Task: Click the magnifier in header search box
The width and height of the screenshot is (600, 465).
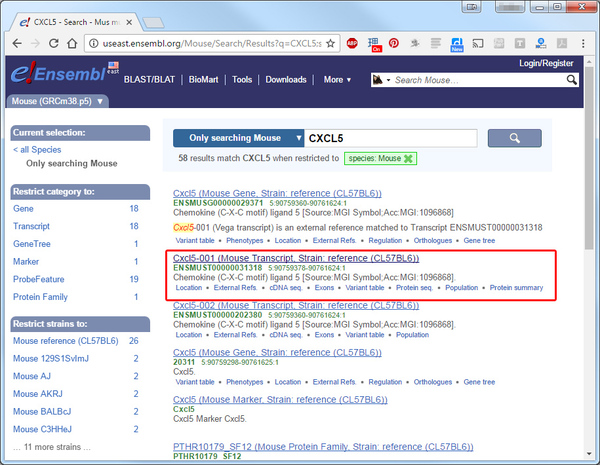Action: click(571, 80)
